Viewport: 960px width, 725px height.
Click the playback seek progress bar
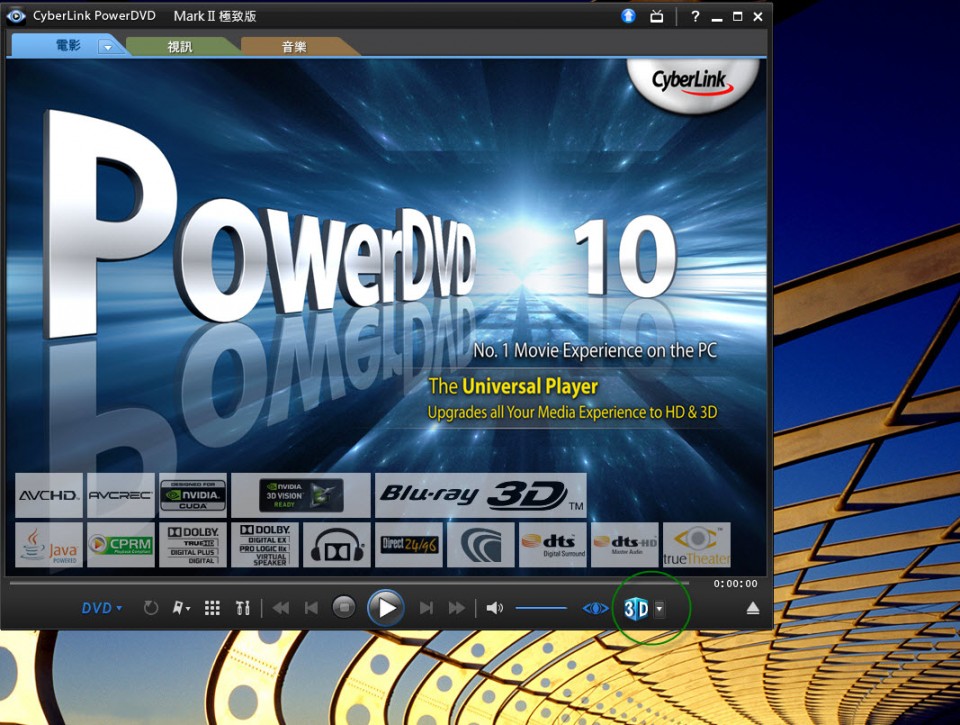click(350, 584)
